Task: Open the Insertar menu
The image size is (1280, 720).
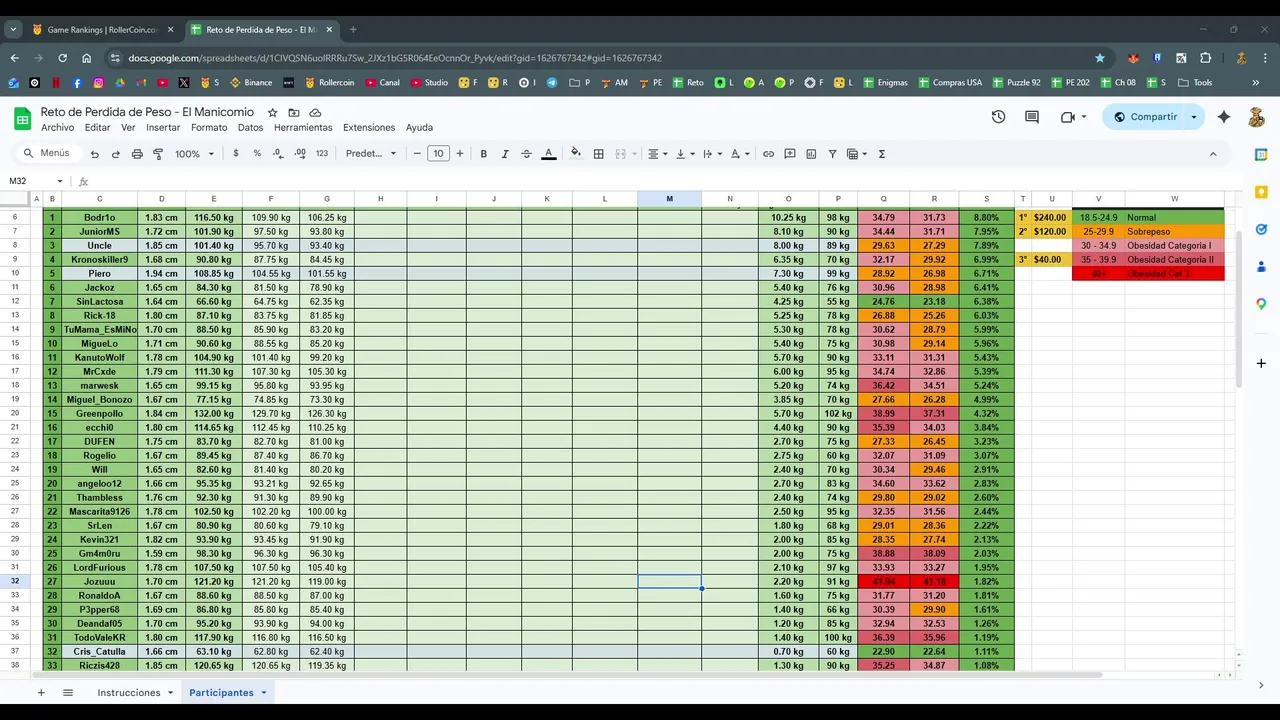Action: click(163, 128)
